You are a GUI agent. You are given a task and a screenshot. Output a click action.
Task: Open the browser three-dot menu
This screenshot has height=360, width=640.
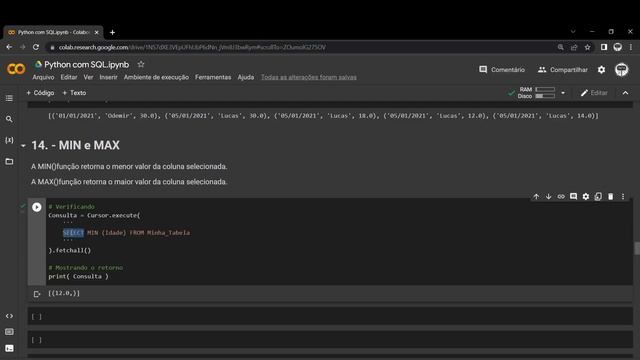coord(631,47)
